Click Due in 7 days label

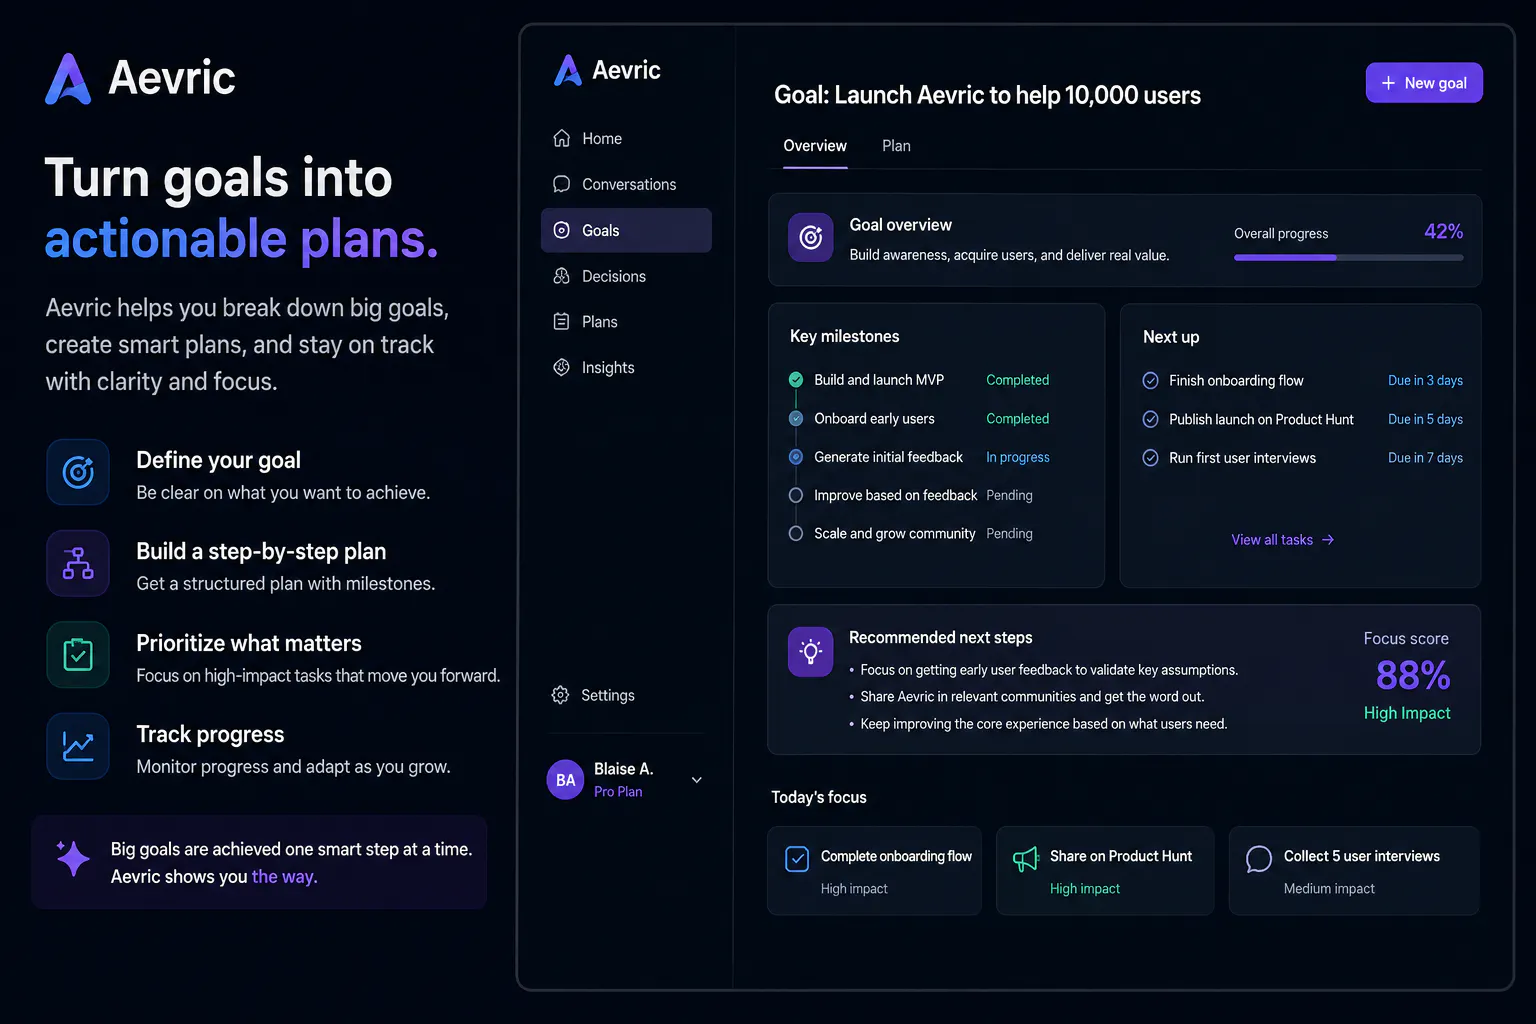(x=1425, y=458)
